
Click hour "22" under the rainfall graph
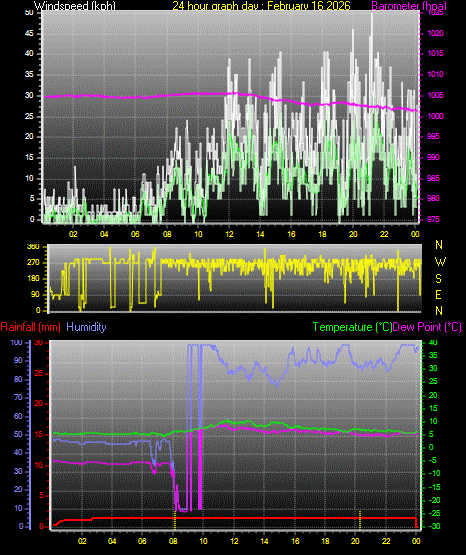pos(386,541)
